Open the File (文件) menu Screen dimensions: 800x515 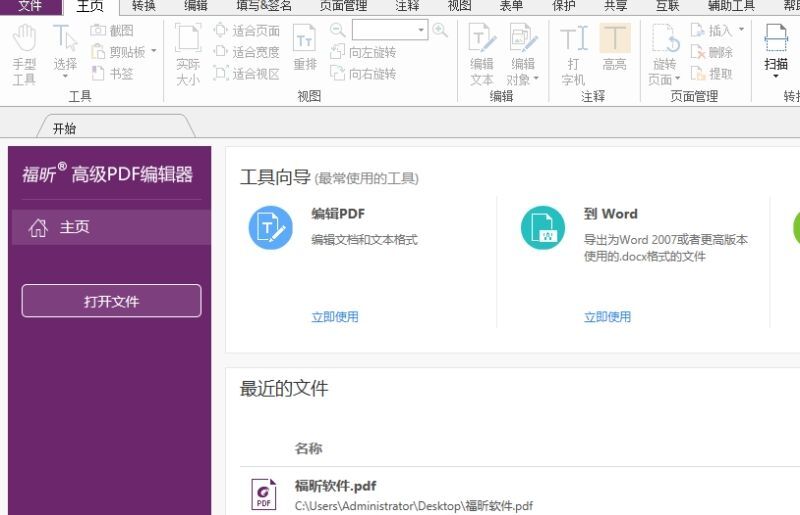[30, 6]
